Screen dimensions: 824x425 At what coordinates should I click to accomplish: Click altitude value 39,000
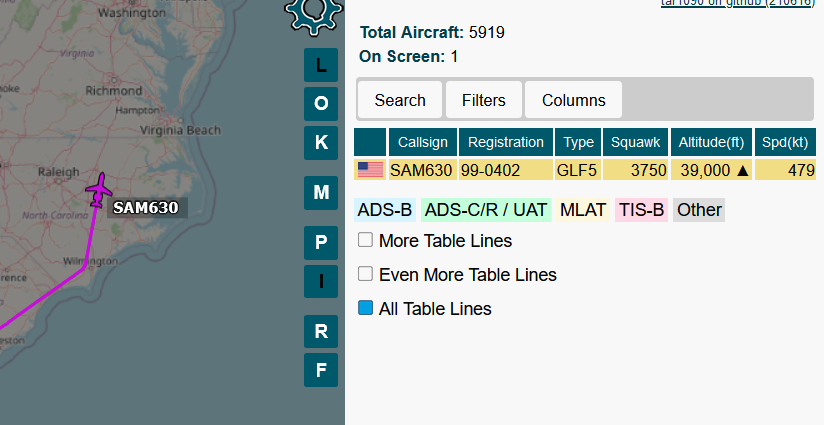pyautogui.click(x=711, y=170)
